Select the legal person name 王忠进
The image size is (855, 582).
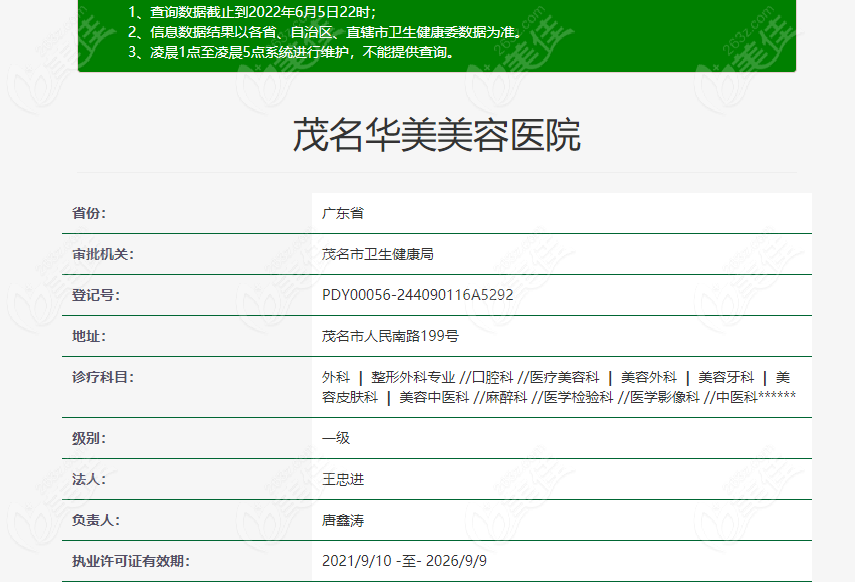[342, 479]
